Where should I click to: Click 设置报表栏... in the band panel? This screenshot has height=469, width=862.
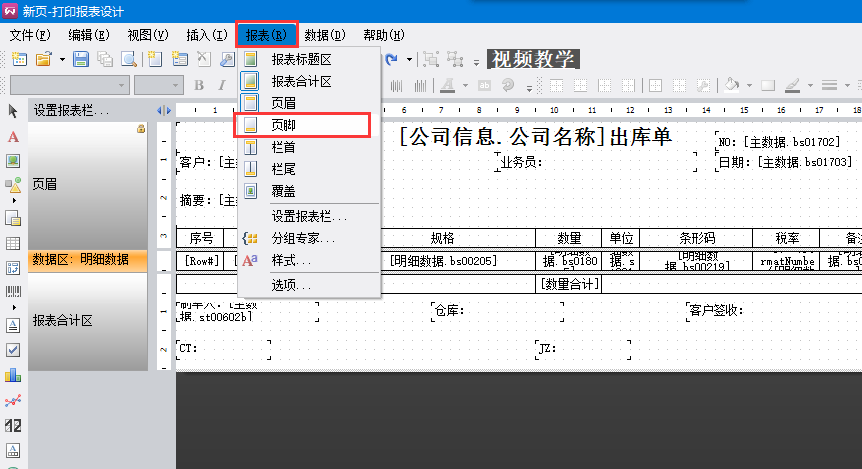[71, 110]
